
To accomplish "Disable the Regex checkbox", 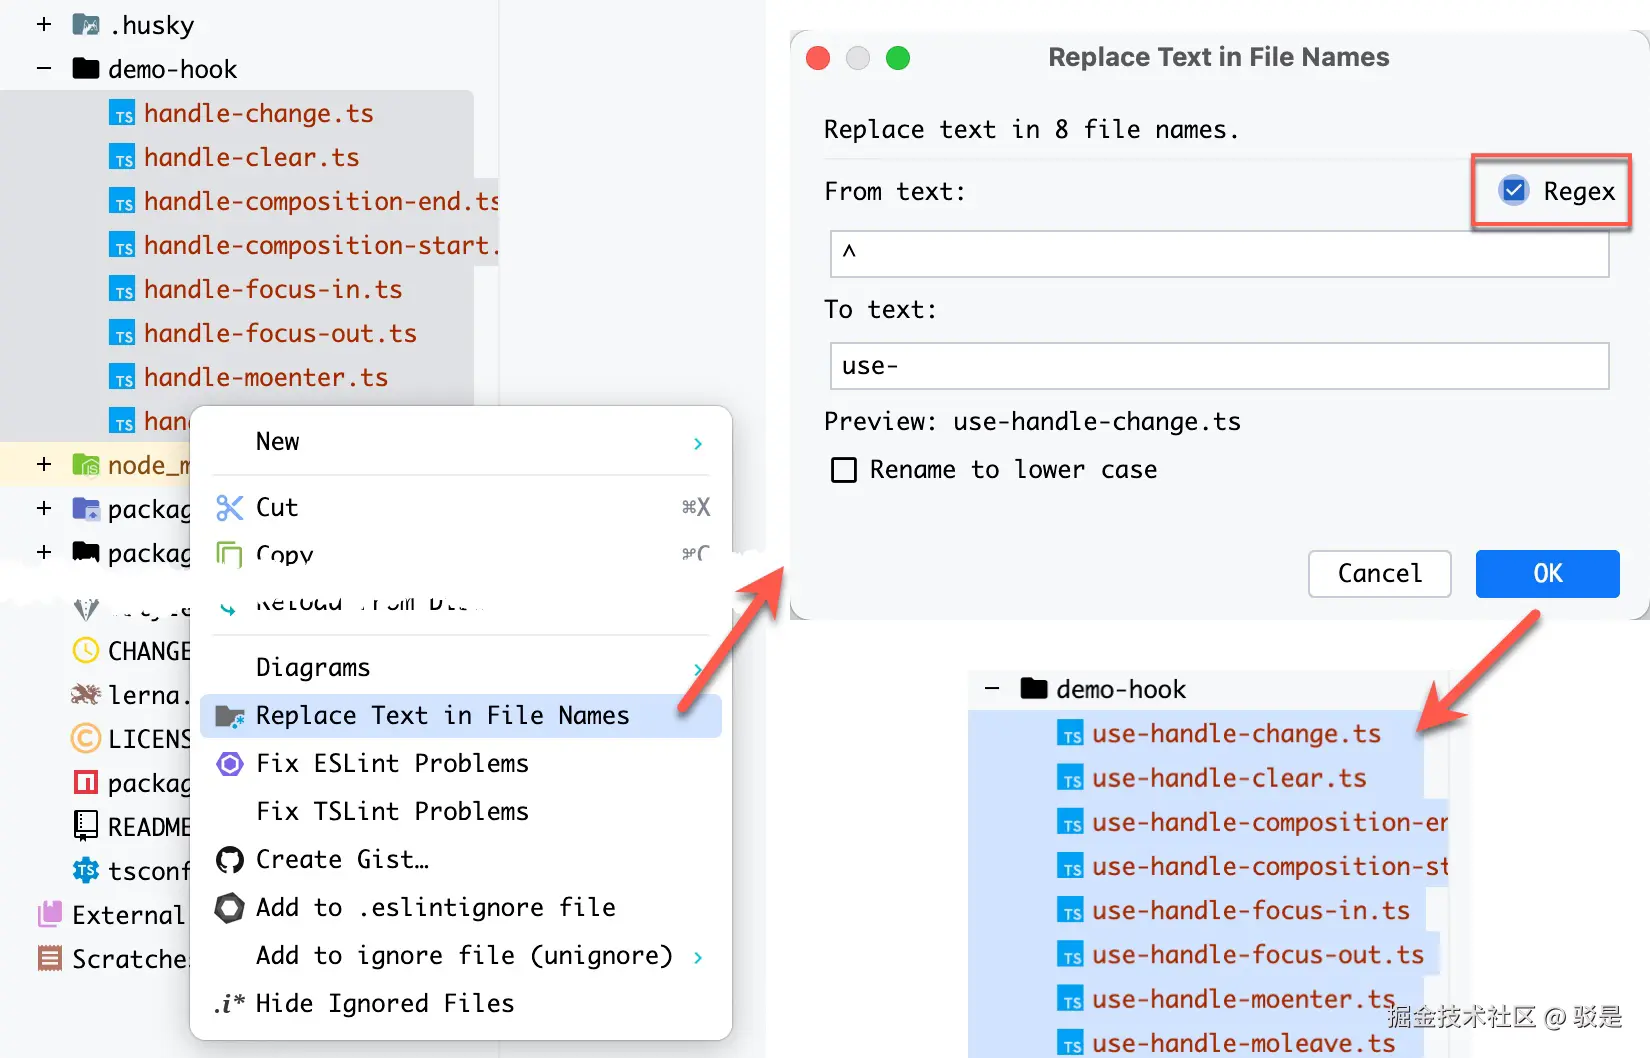I will coord(1514,190).
